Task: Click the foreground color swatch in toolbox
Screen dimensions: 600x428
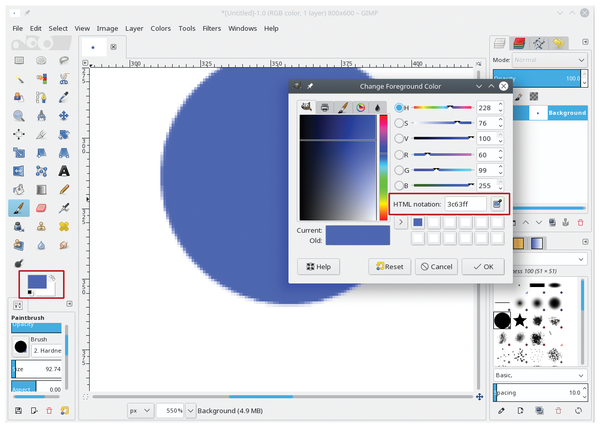Action: click(37, 282)
